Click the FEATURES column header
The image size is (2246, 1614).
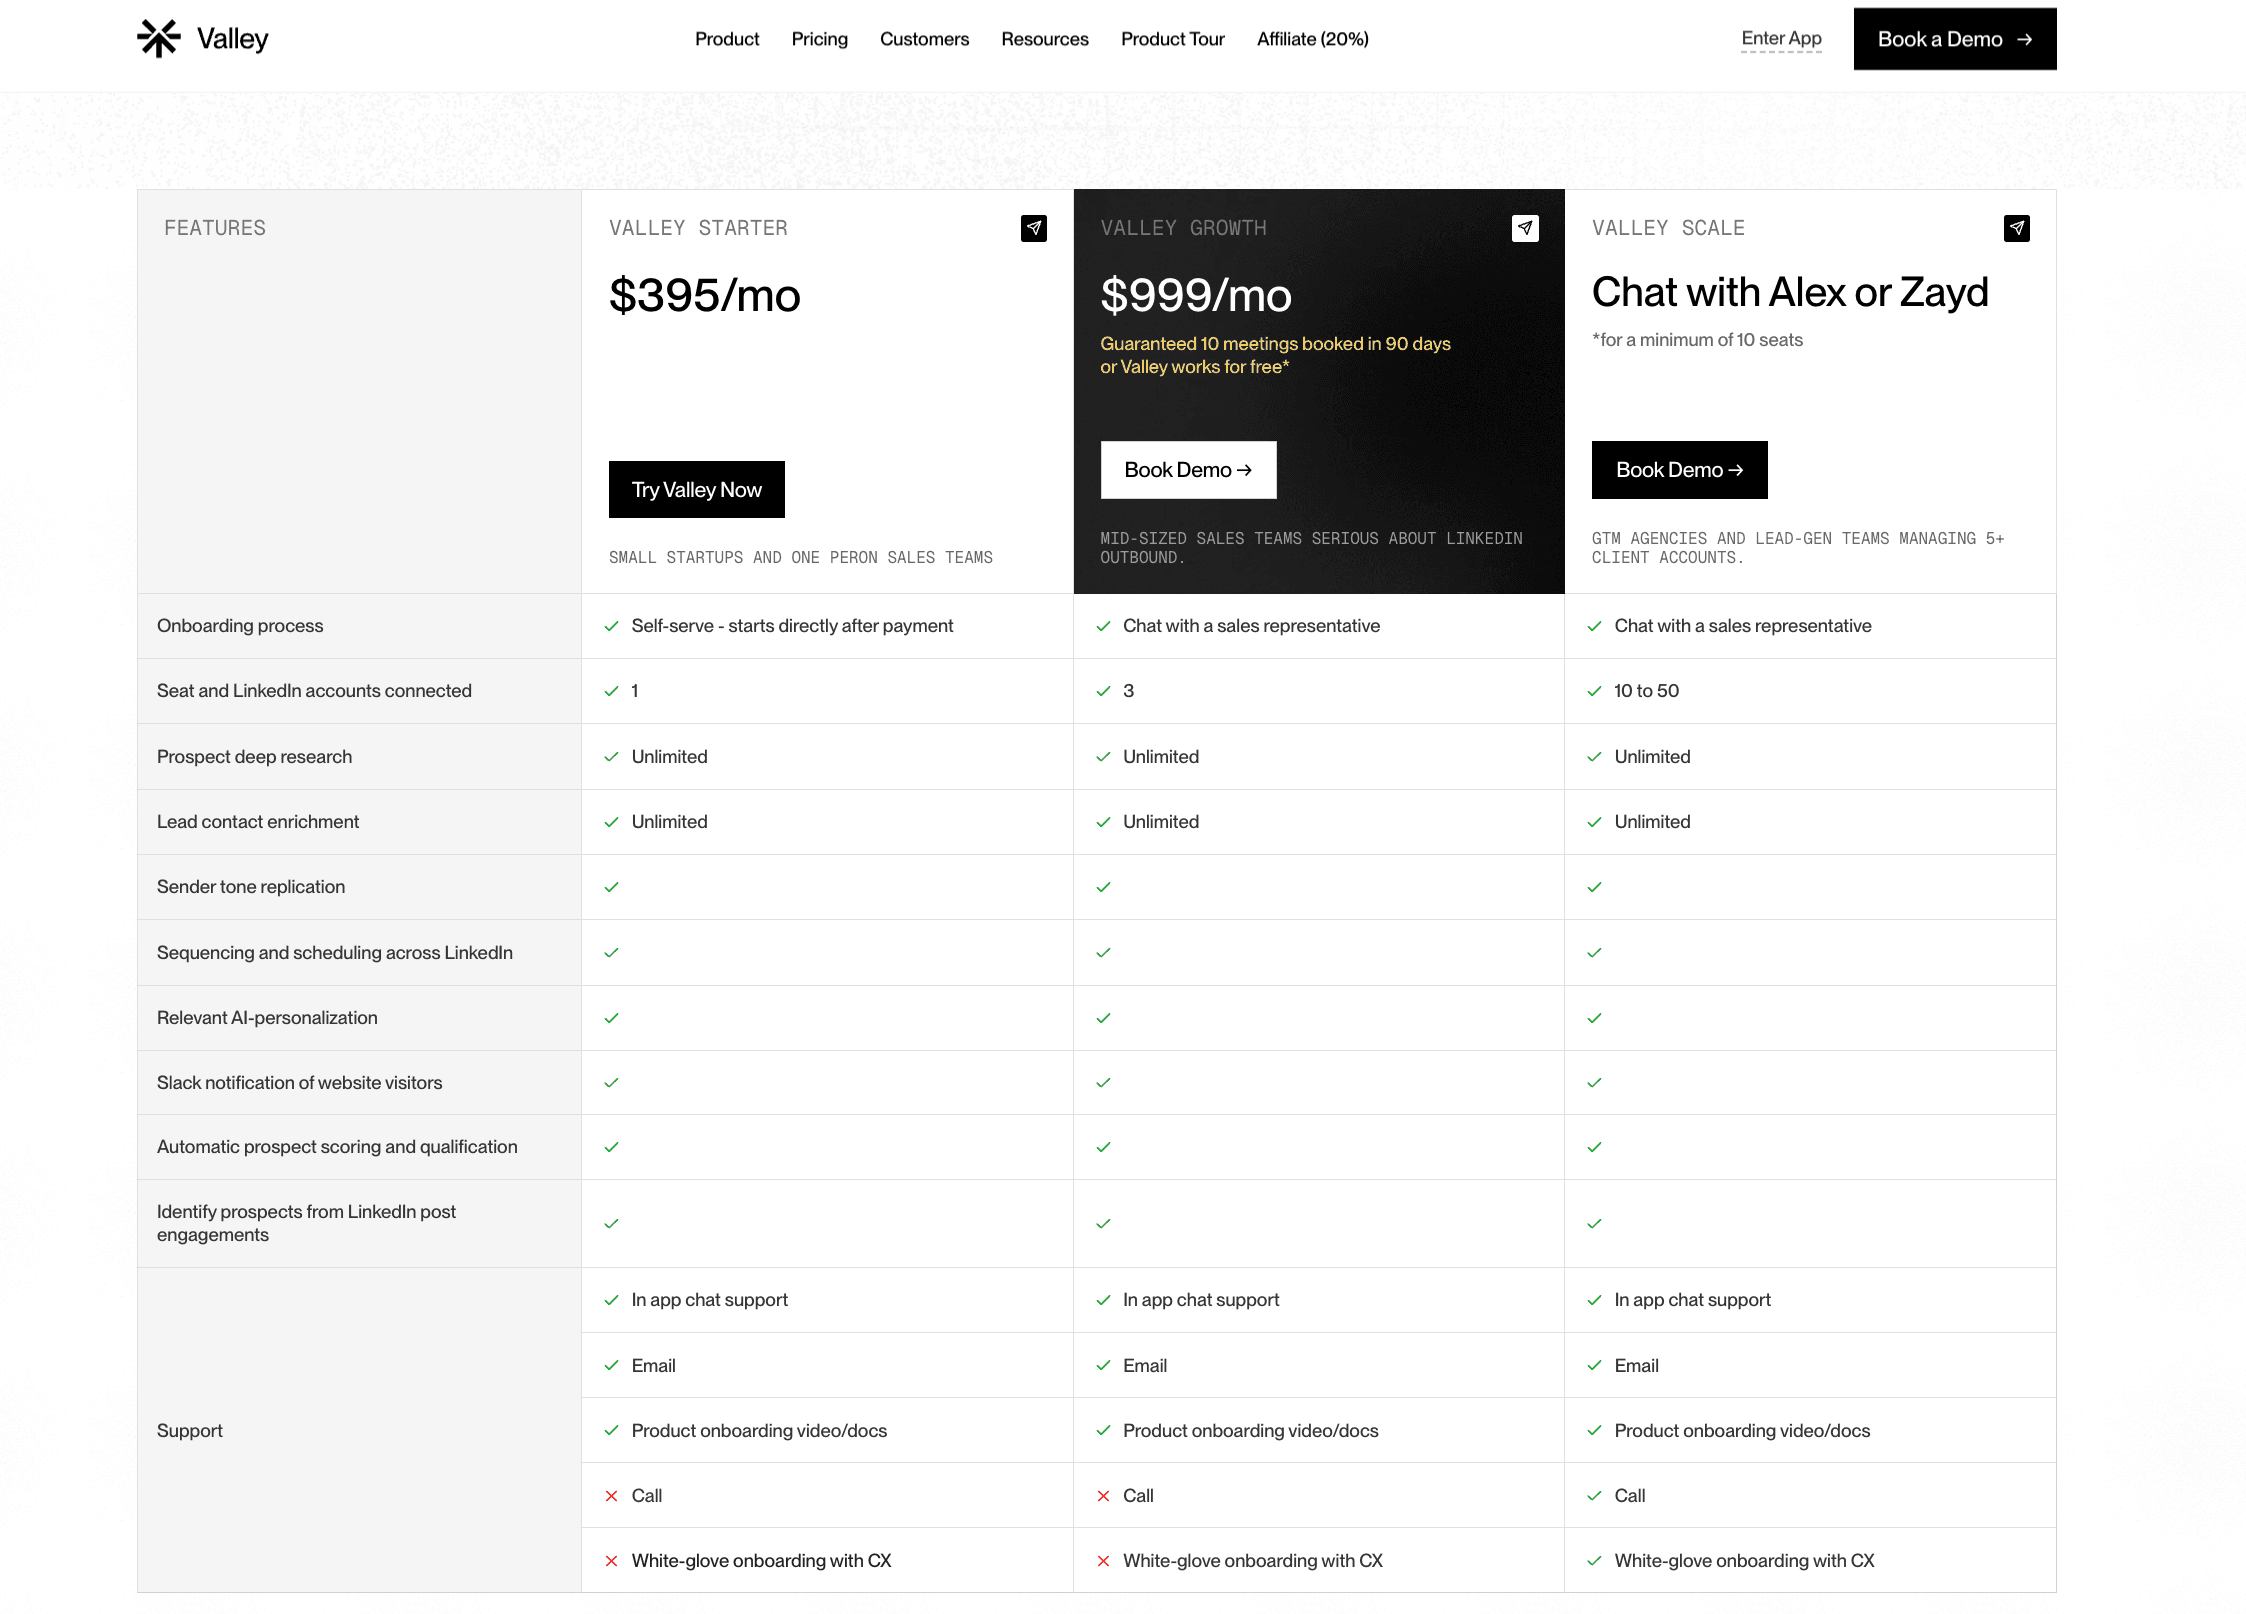tap(215, 228)
